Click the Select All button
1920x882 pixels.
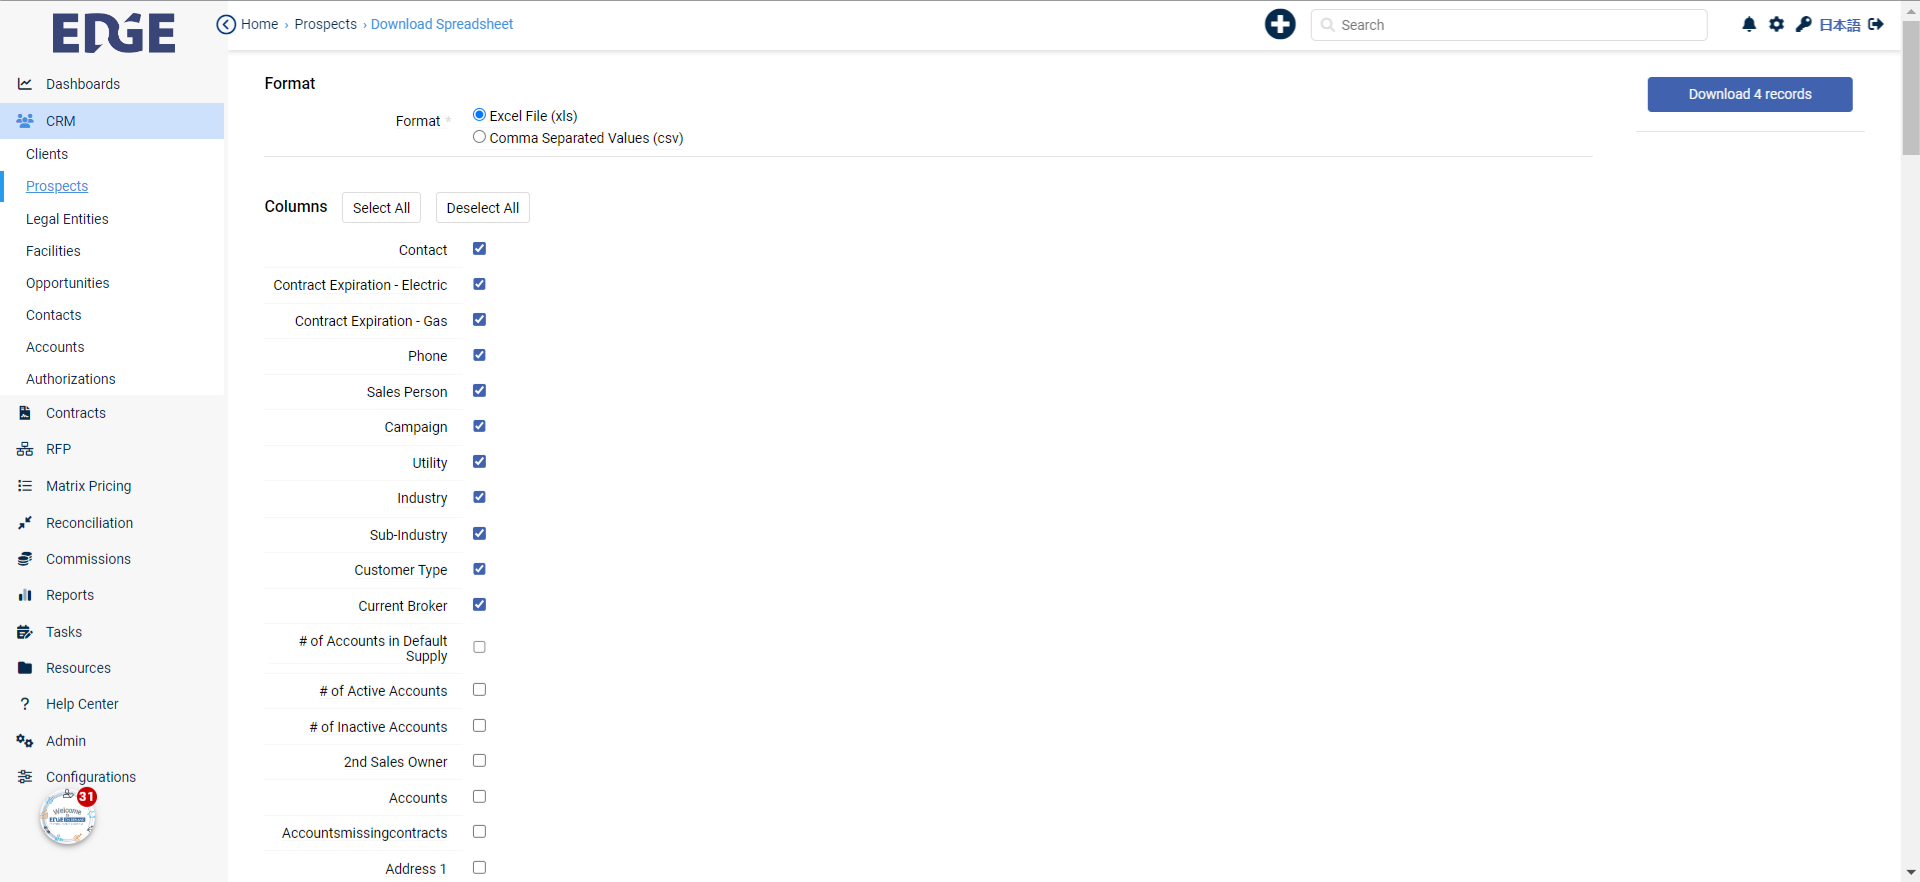381,208
